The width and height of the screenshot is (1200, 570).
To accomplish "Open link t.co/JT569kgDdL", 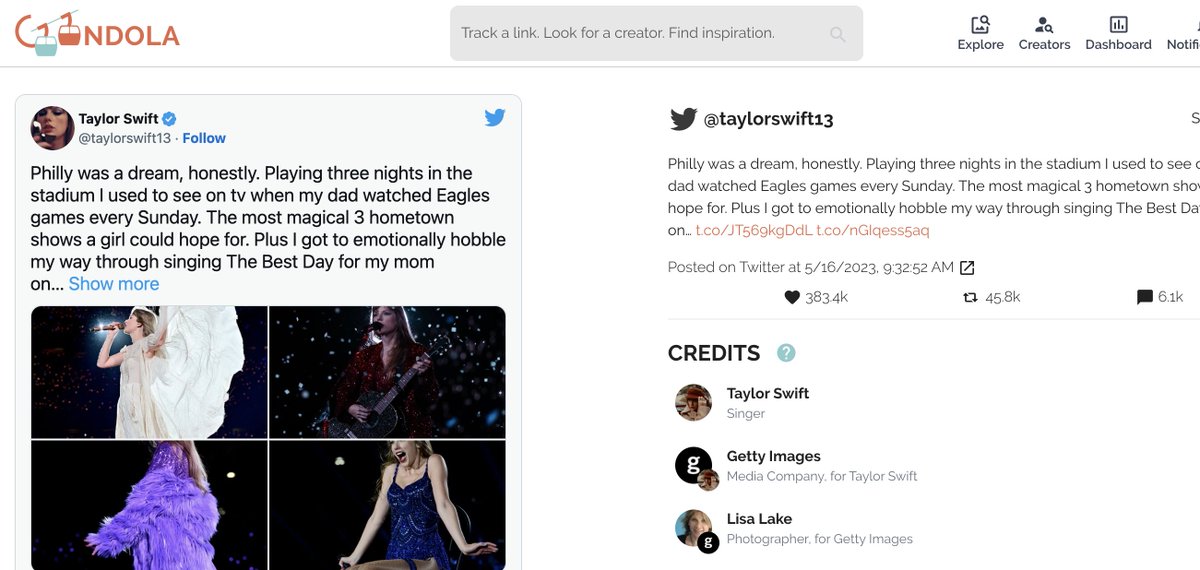I will coord(754,230).
